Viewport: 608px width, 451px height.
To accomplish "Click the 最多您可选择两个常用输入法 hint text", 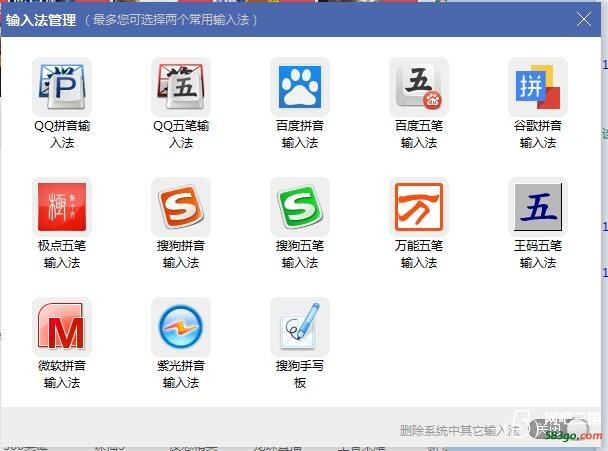I will (171, 20).
